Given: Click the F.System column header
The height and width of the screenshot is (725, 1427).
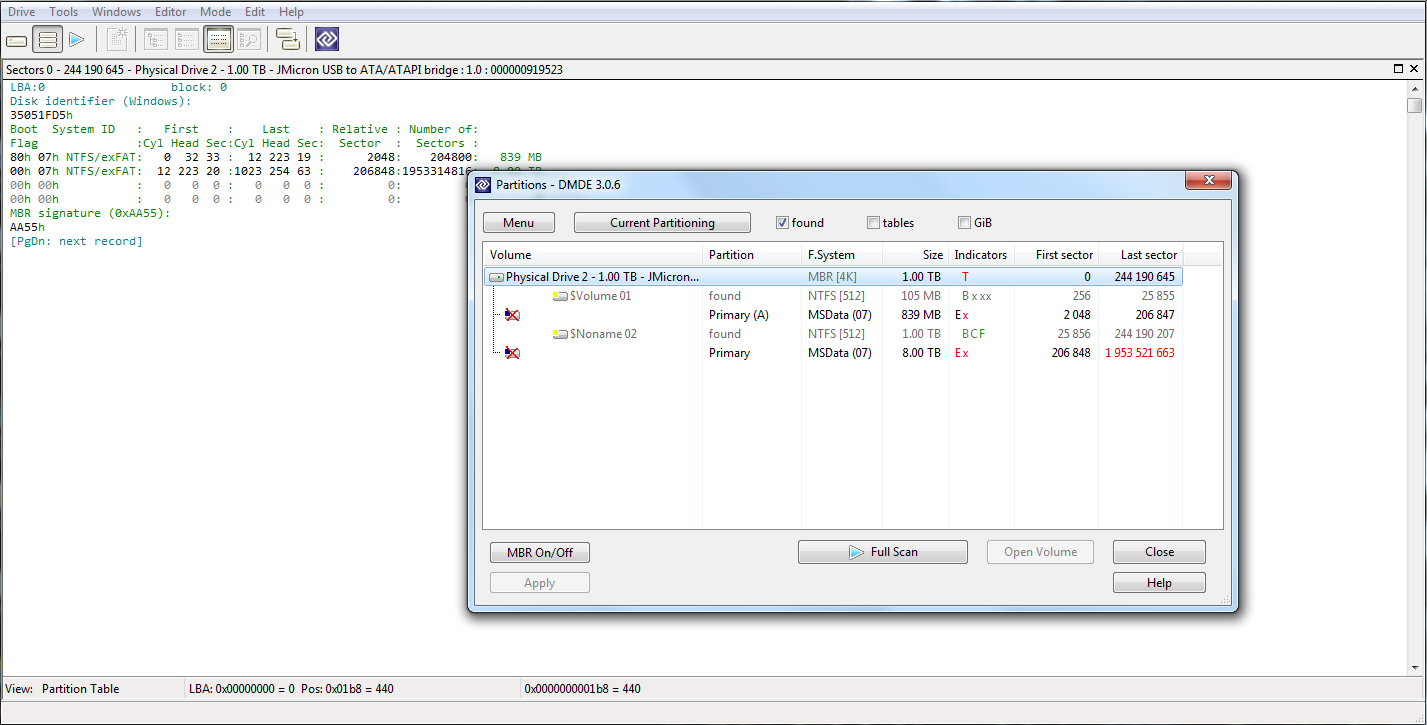Looking at the screenshot, I should (x=842, y=255).
